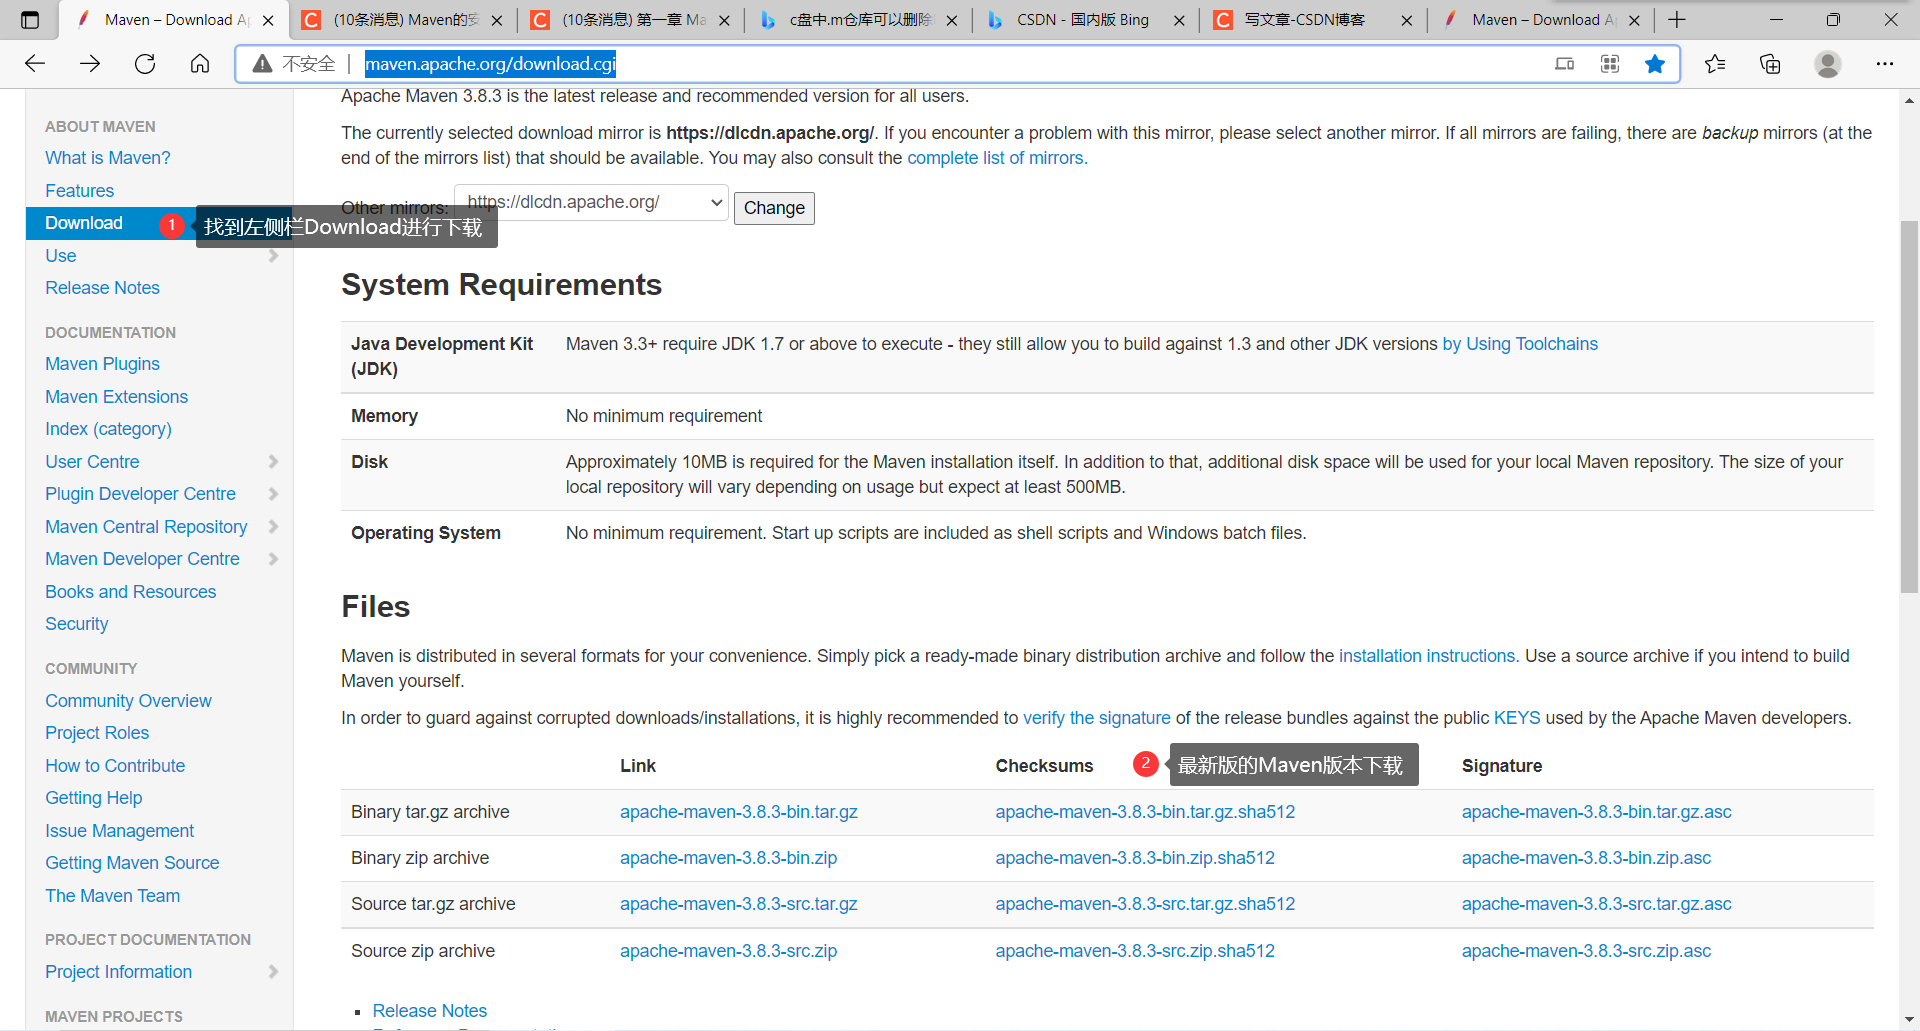Switch to the 第一章 Maven CSDN tab
Image resolution: width=1920 pixels, height=1031 pixels.
(x=633, y=20)
